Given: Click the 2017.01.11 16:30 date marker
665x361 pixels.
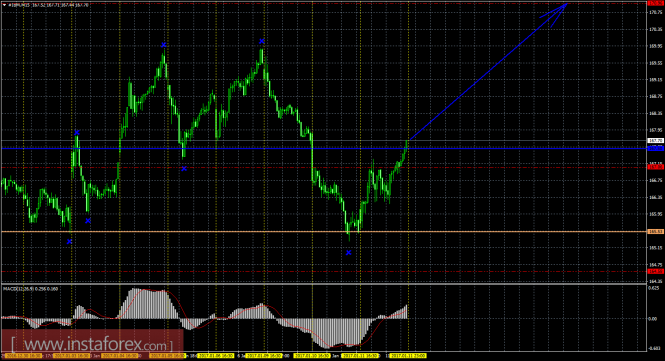Looking at the screenshot, I should point(360,355).
